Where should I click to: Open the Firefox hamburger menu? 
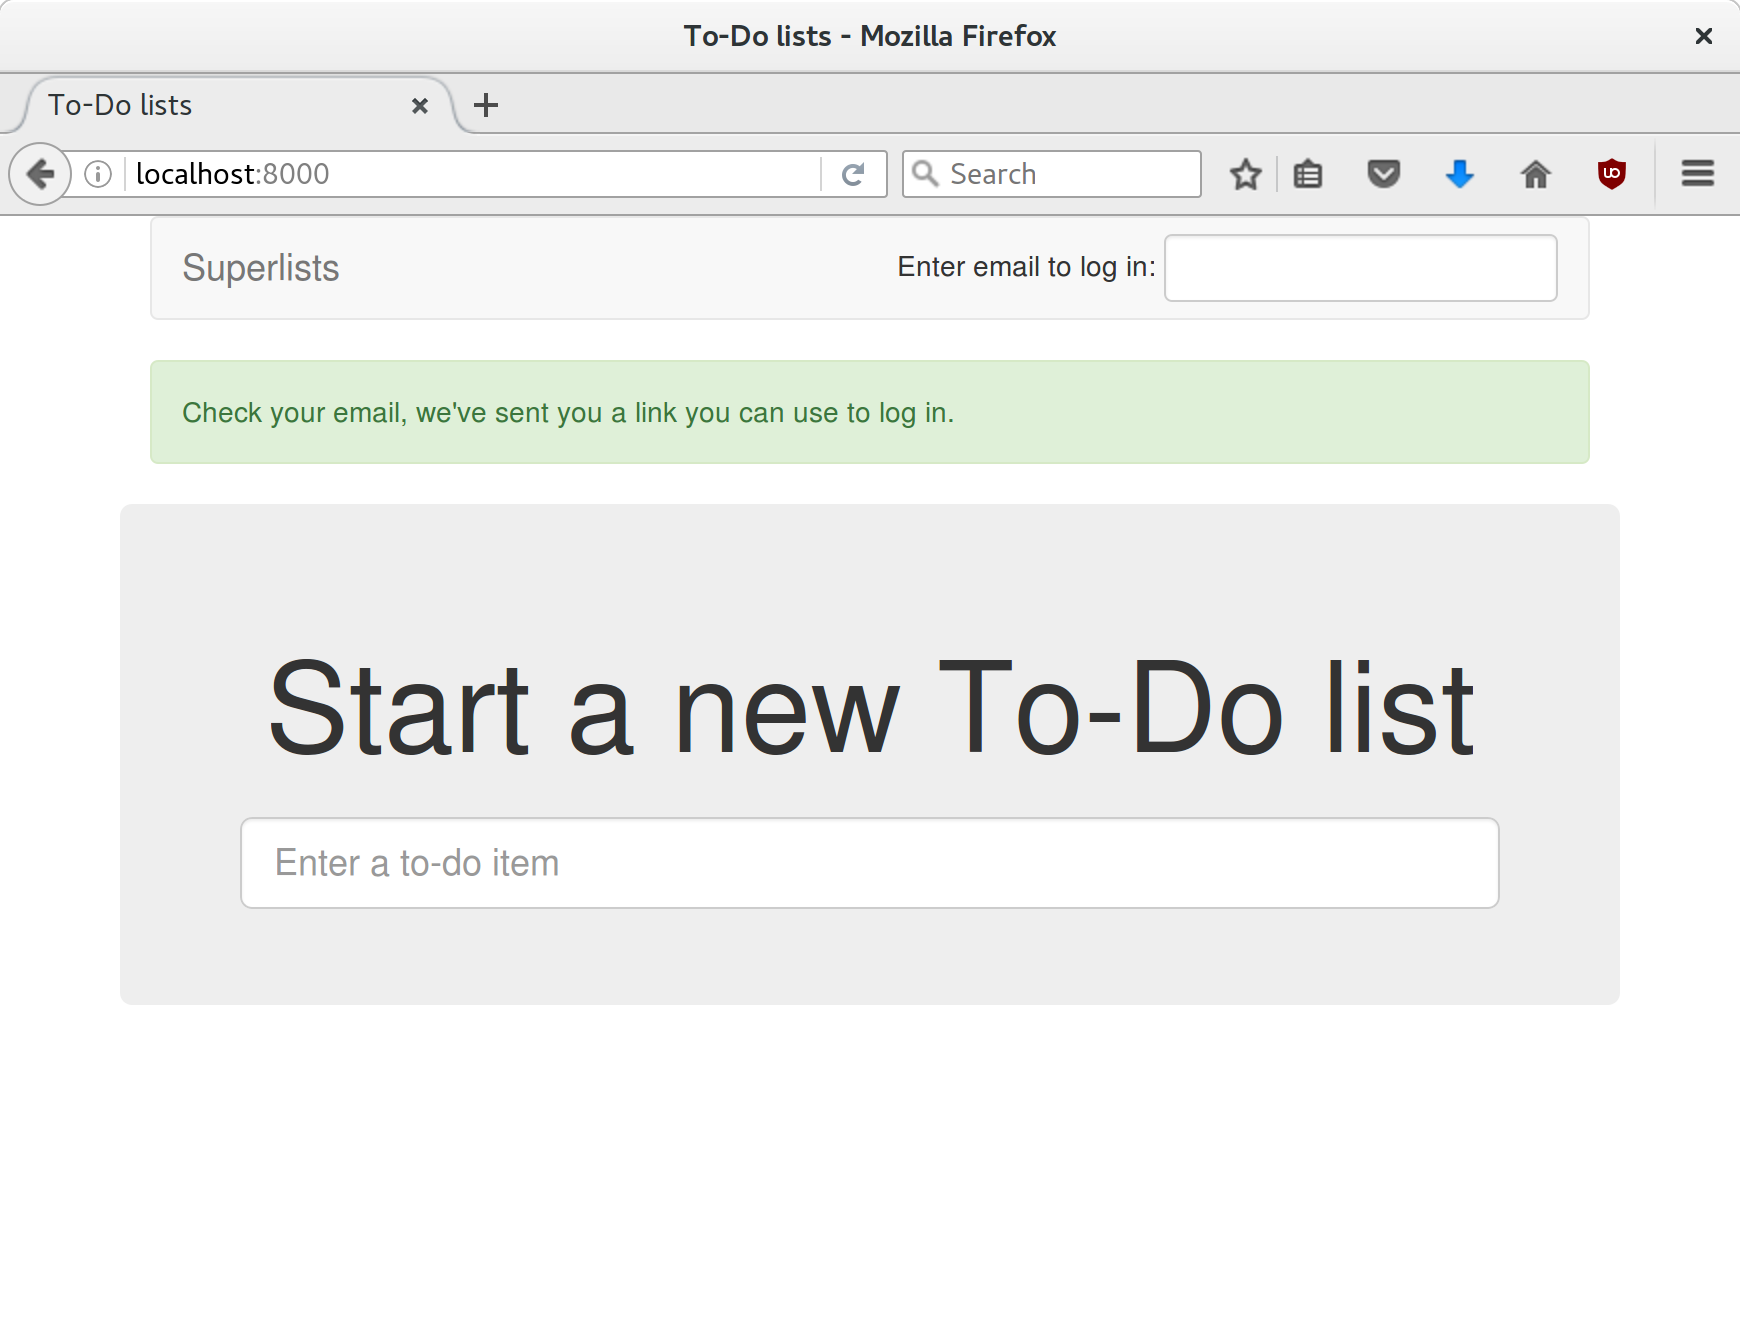[1698, 174]
